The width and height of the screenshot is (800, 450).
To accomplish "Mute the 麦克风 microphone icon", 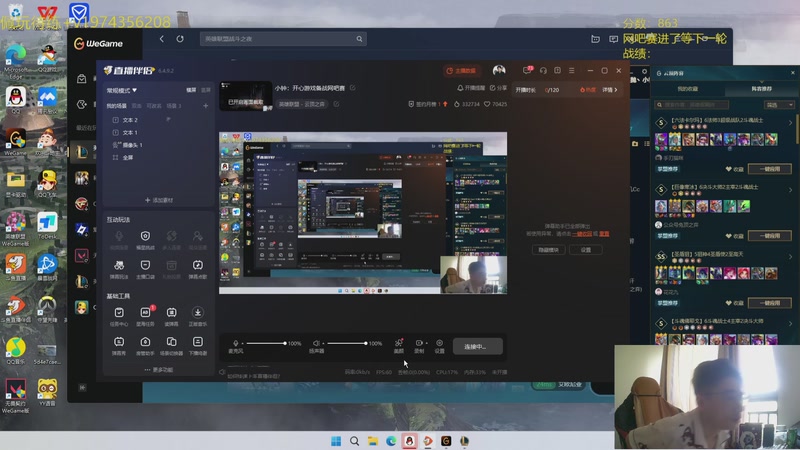I will point(235,343).
